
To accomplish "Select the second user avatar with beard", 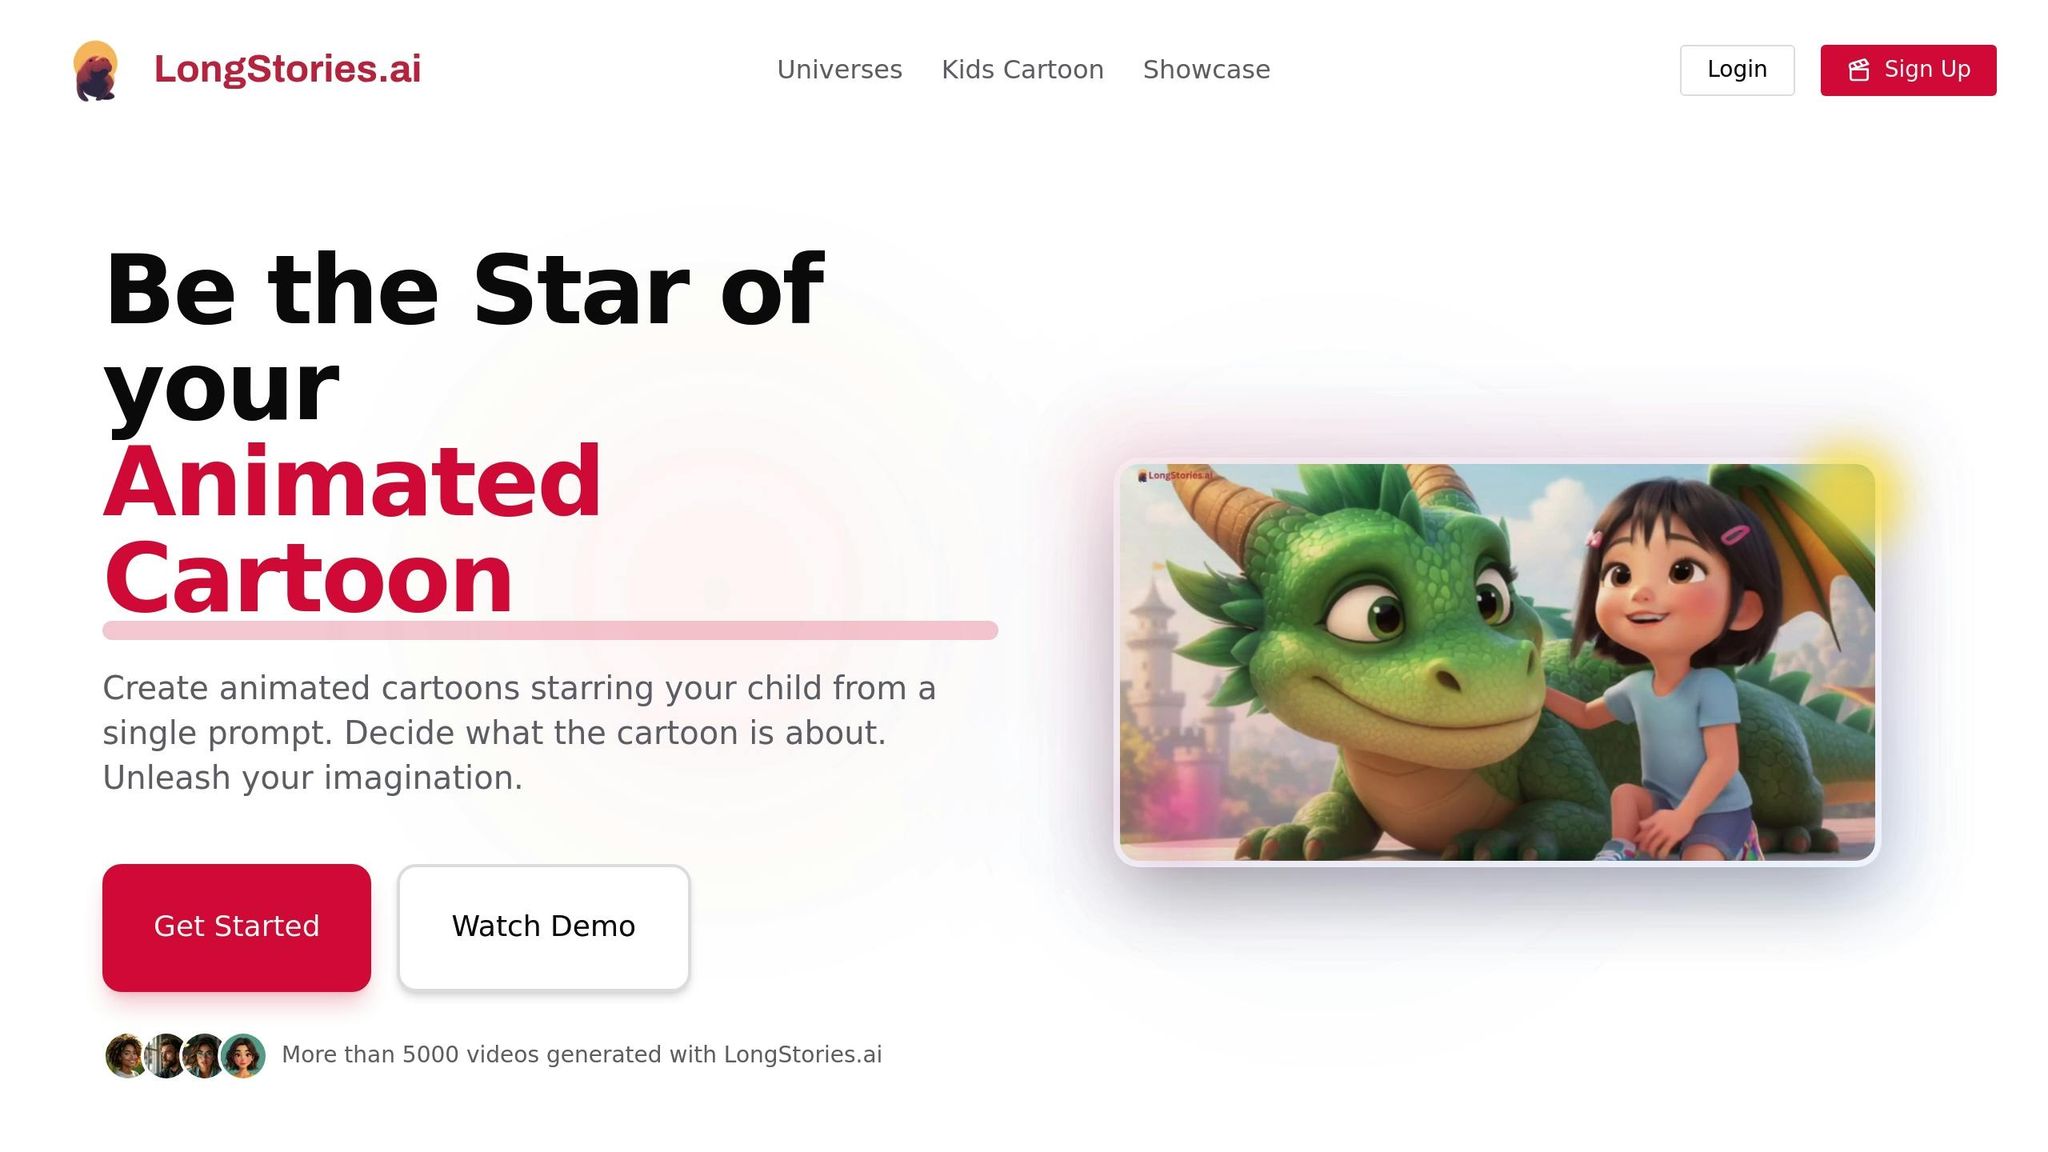I will point(165,1055).
